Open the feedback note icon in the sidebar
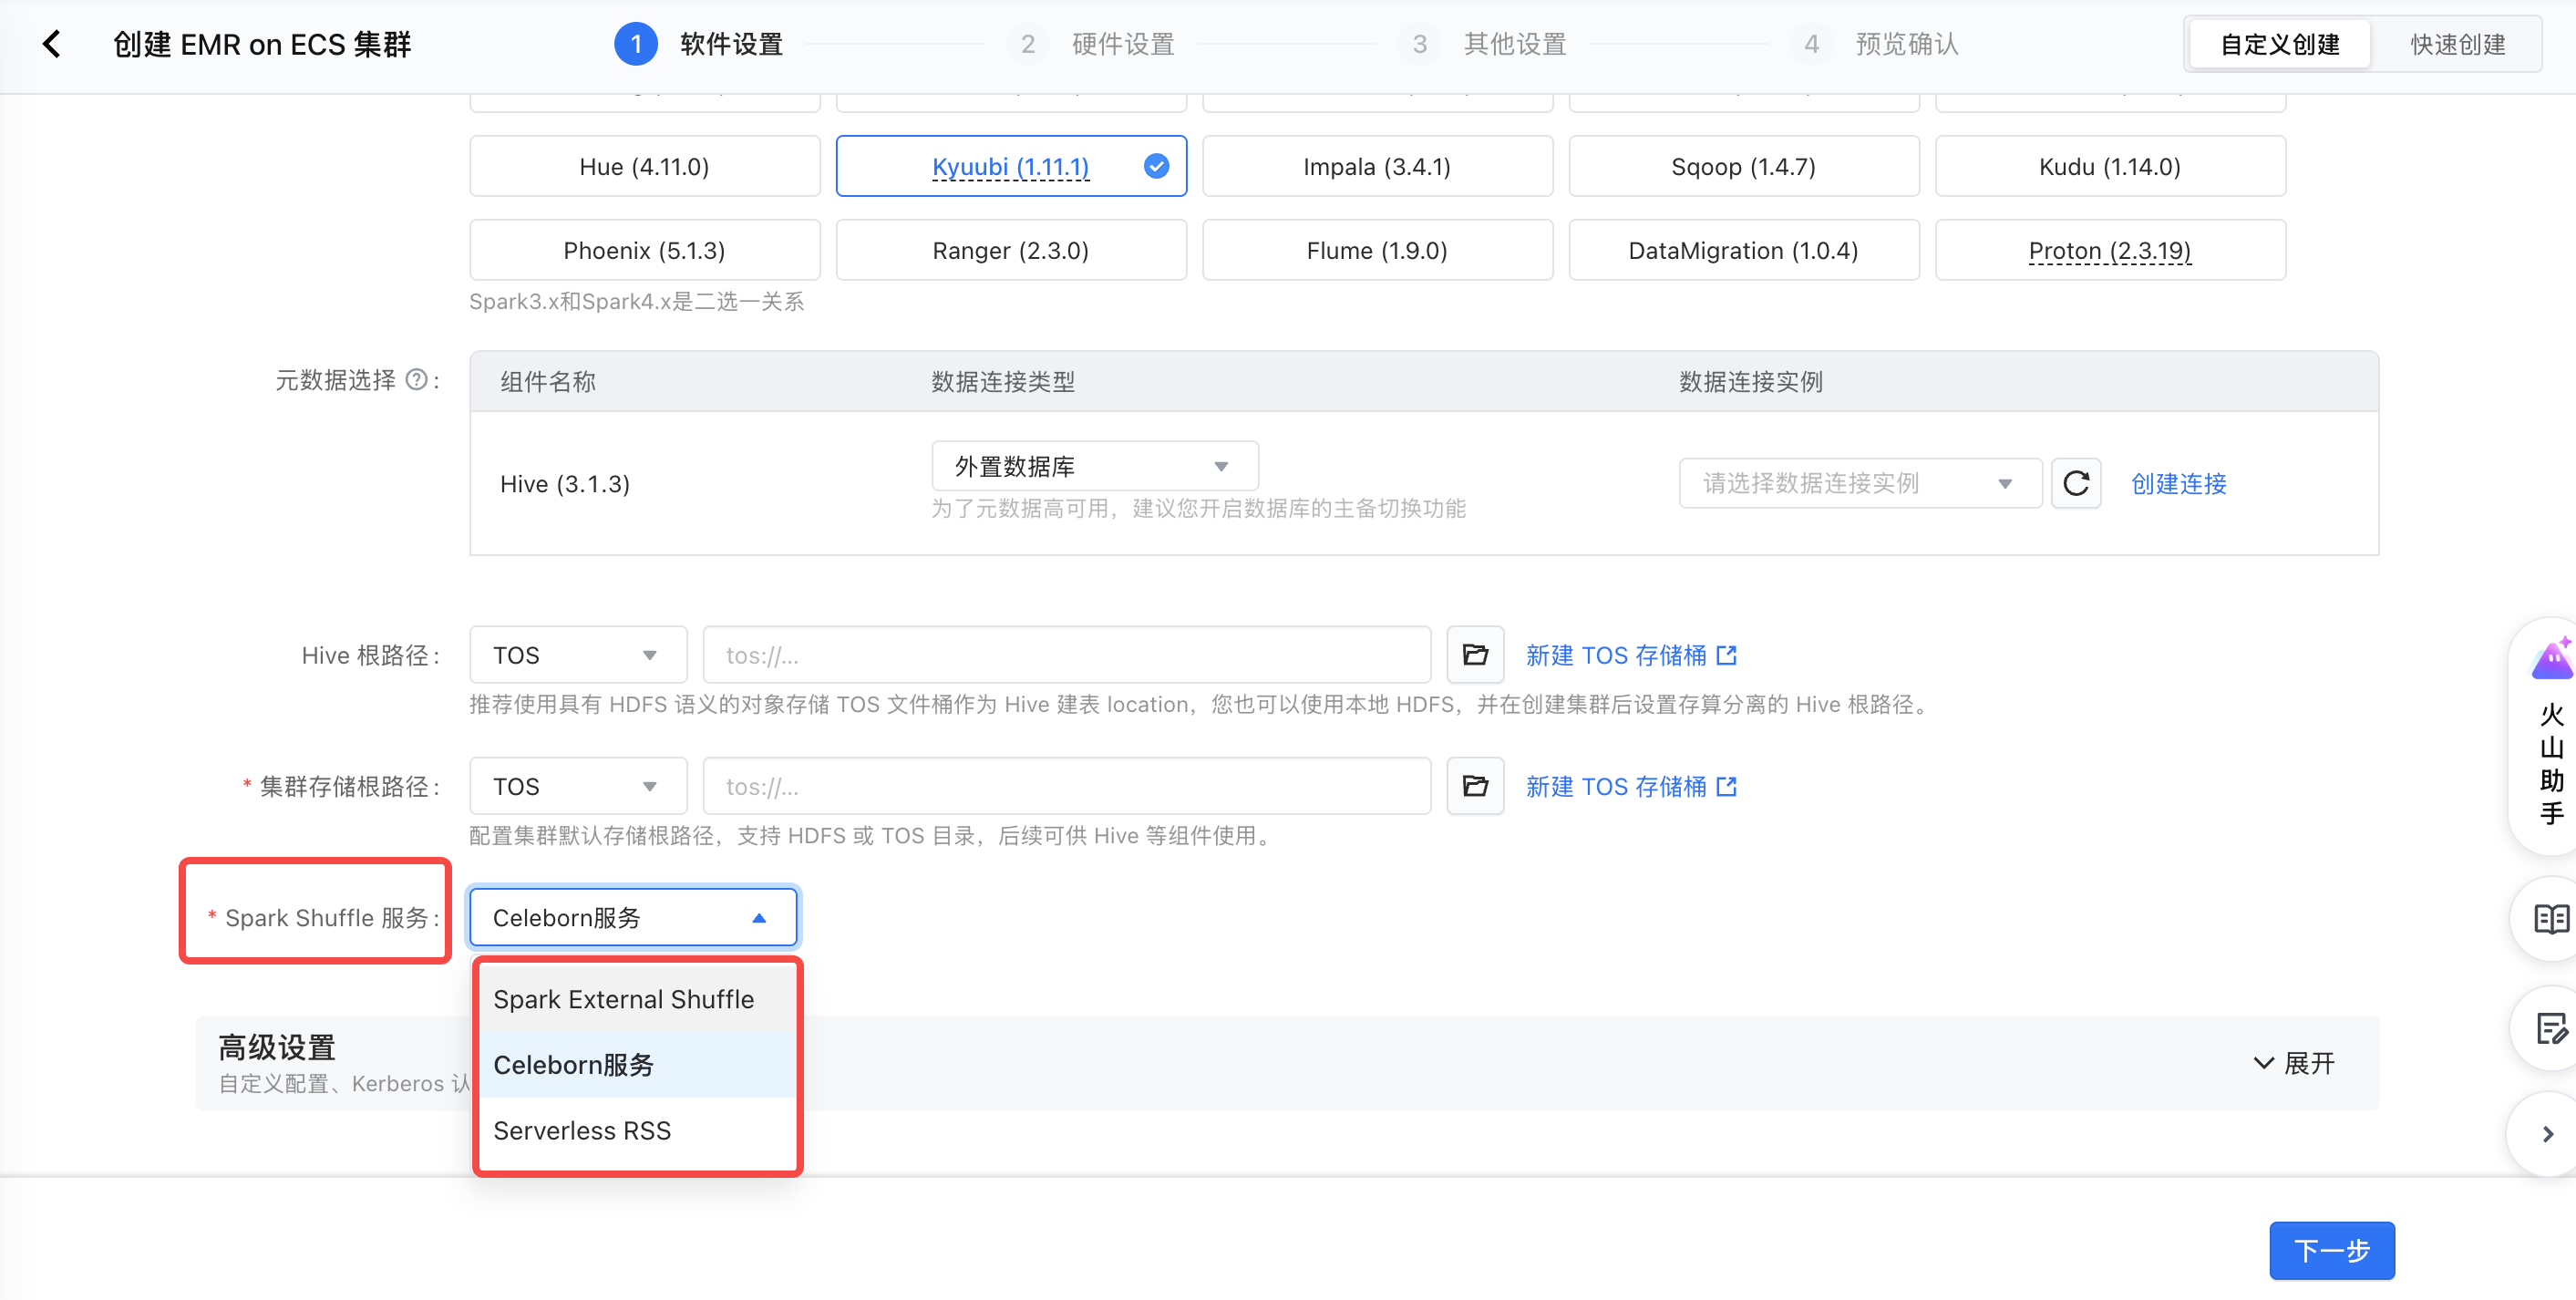Image resolution: width=2576 pixels, height=1300 pixels. tap(2550, 1028)
